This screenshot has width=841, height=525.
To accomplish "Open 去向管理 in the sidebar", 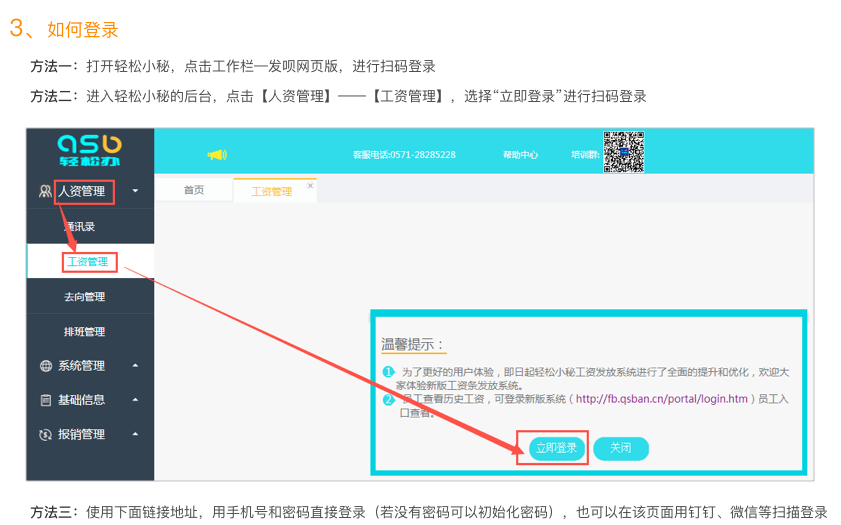I will click(x=84, y=297).
